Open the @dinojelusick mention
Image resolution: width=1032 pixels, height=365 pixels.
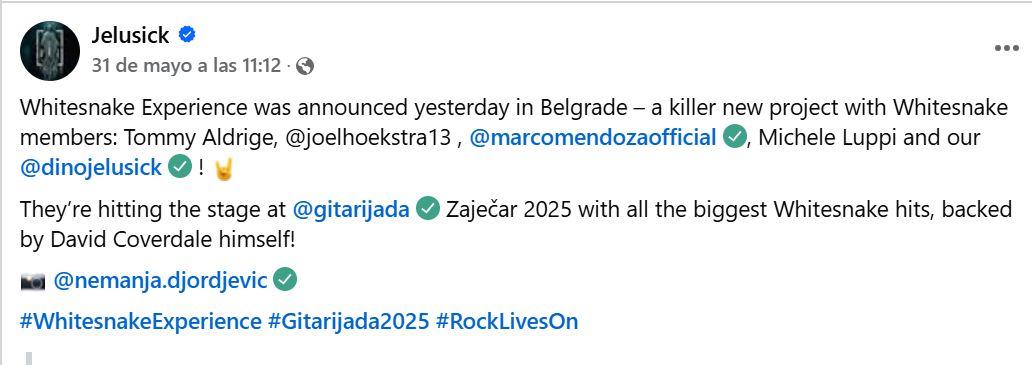click(x=91, y=167)
